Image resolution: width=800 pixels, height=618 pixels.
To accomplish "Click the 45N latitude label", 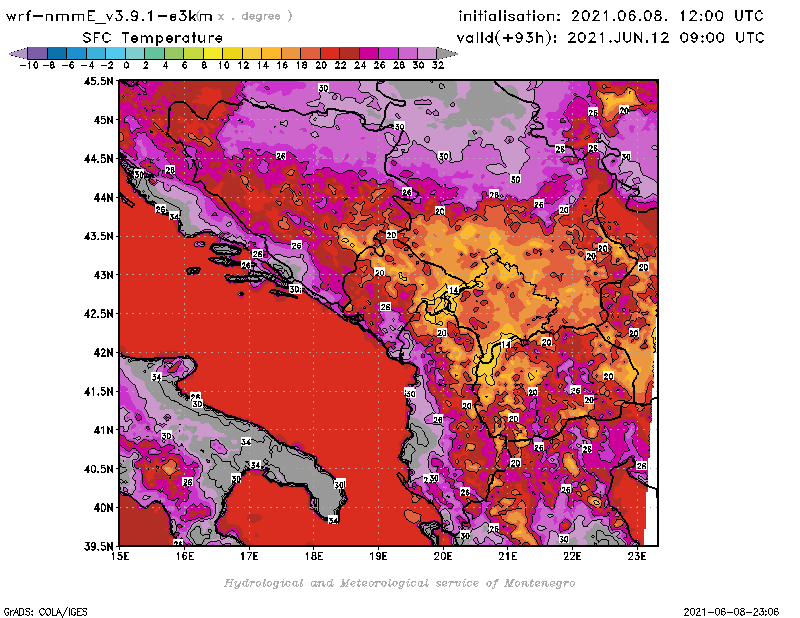I will (104, 120).
